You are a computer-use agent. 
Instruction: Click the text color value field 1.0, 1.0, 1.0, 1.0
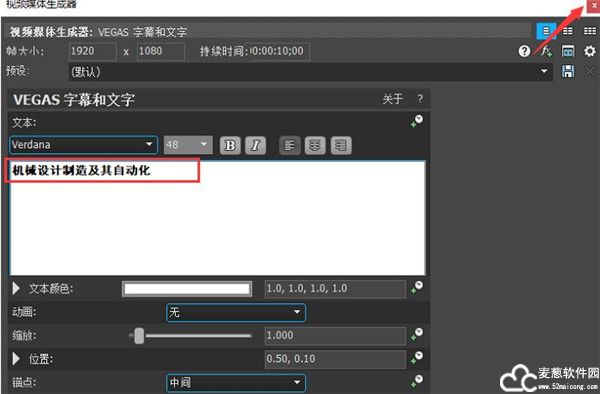pyautogui.click(x=335, y=289)
